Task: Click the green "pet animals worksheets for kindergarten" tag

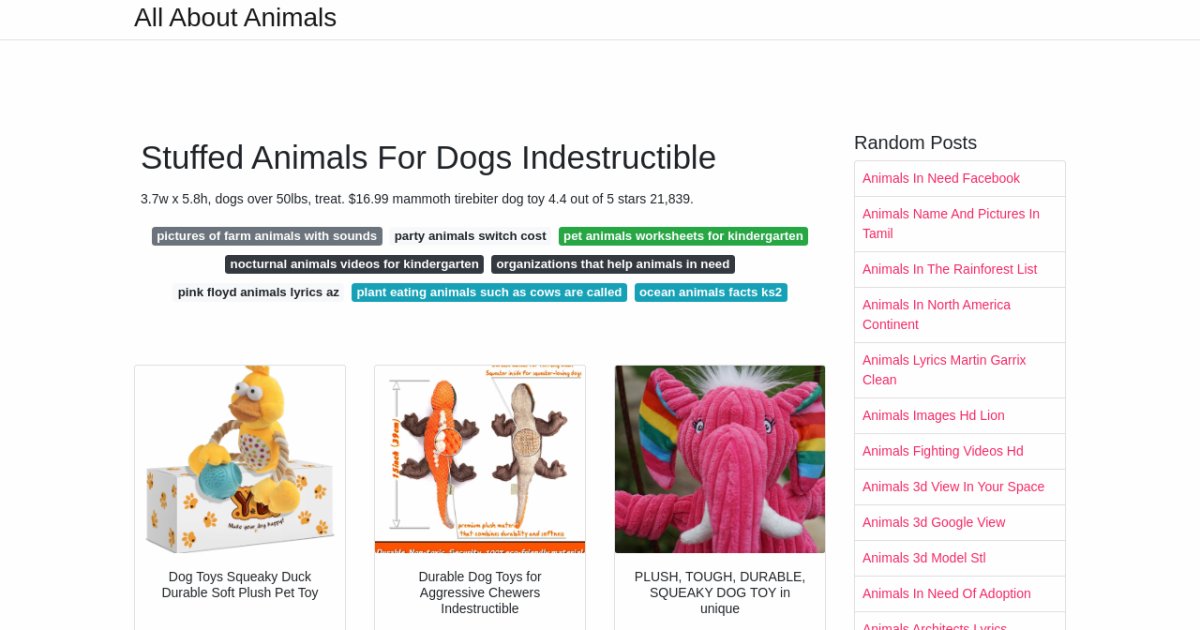Action: [683, 236]
